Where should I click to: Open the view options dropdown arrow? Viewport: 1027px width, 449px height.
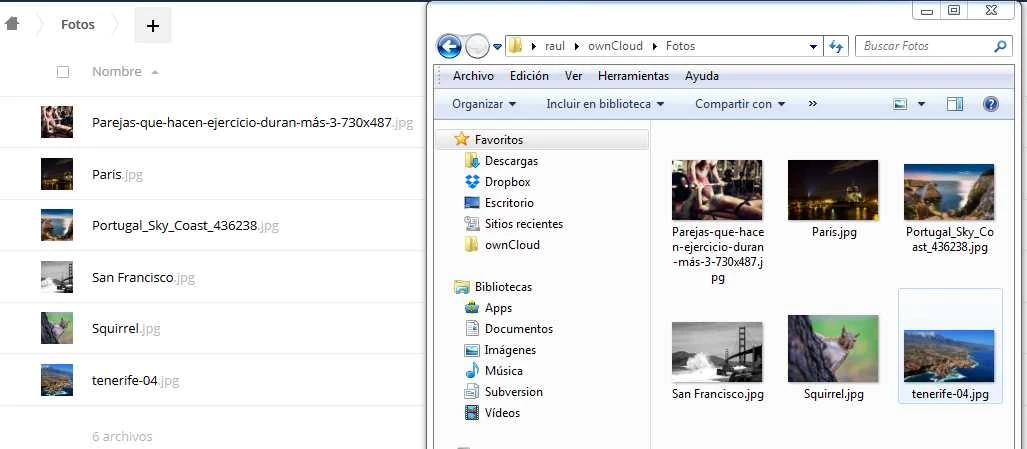coord(922,104)
